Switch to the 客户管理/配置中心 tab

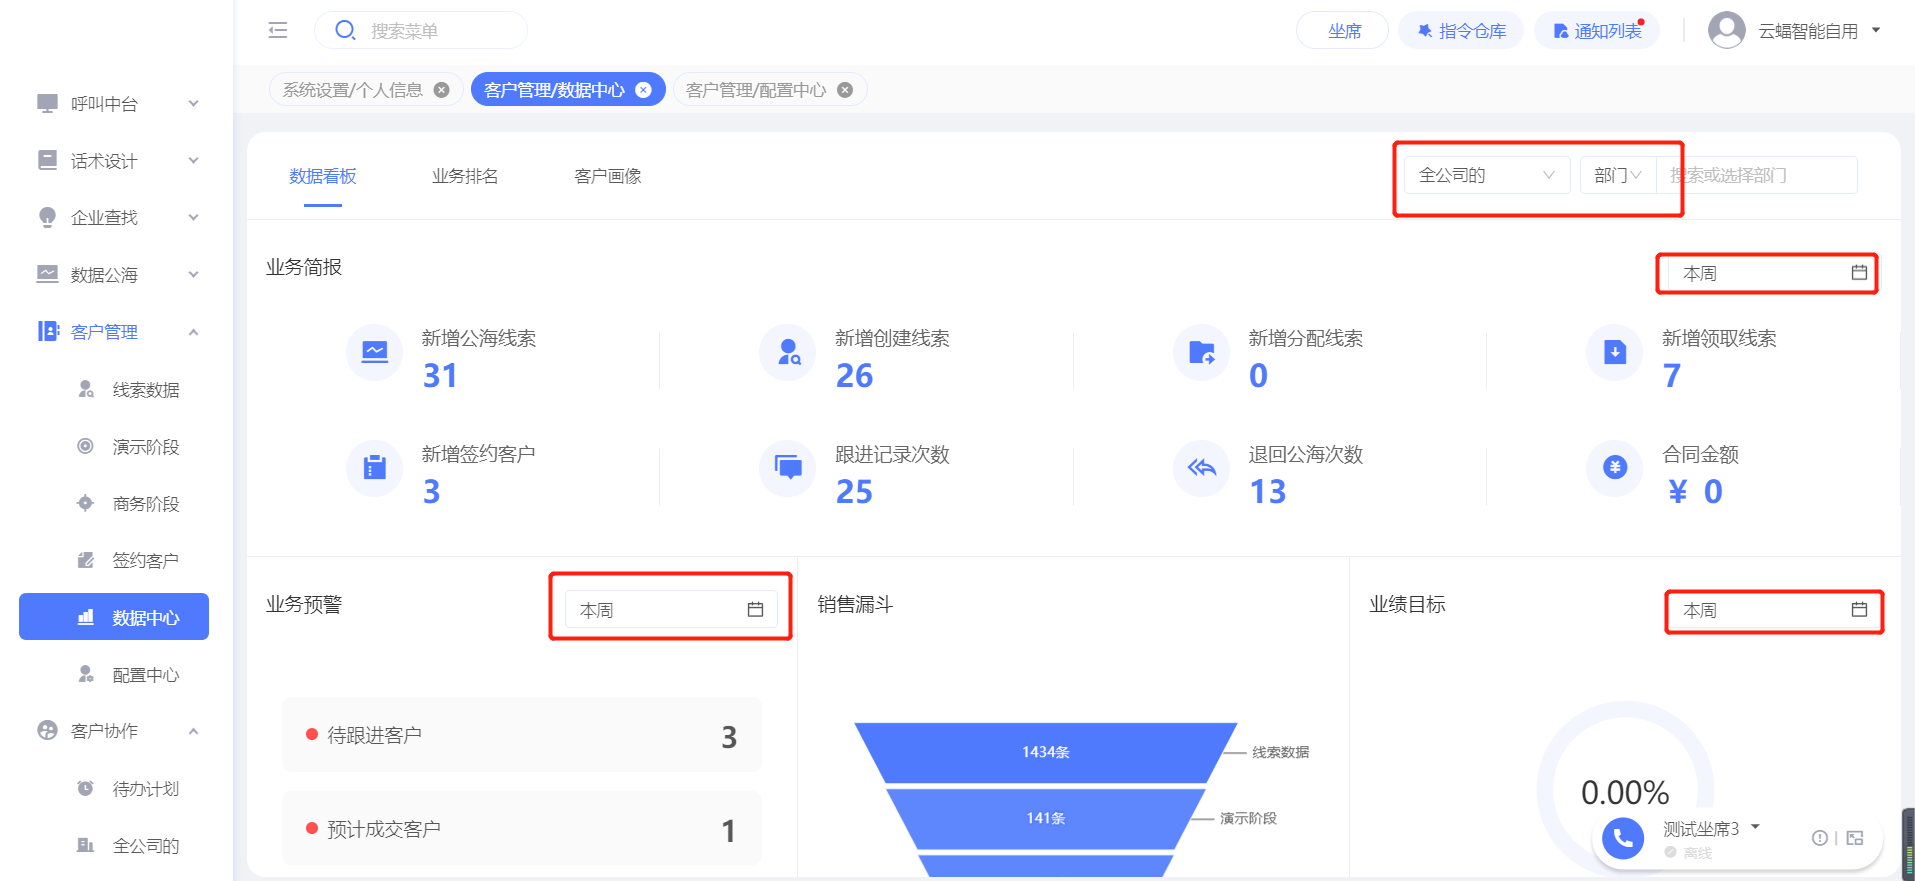756,90
